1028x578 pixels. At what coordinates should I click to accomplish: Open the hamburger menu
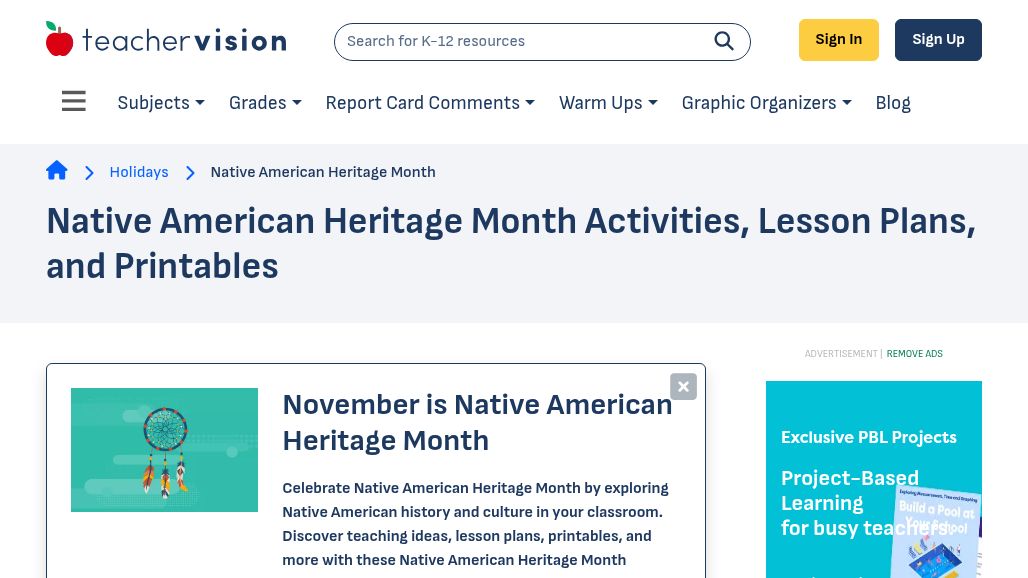coord(74,102)
